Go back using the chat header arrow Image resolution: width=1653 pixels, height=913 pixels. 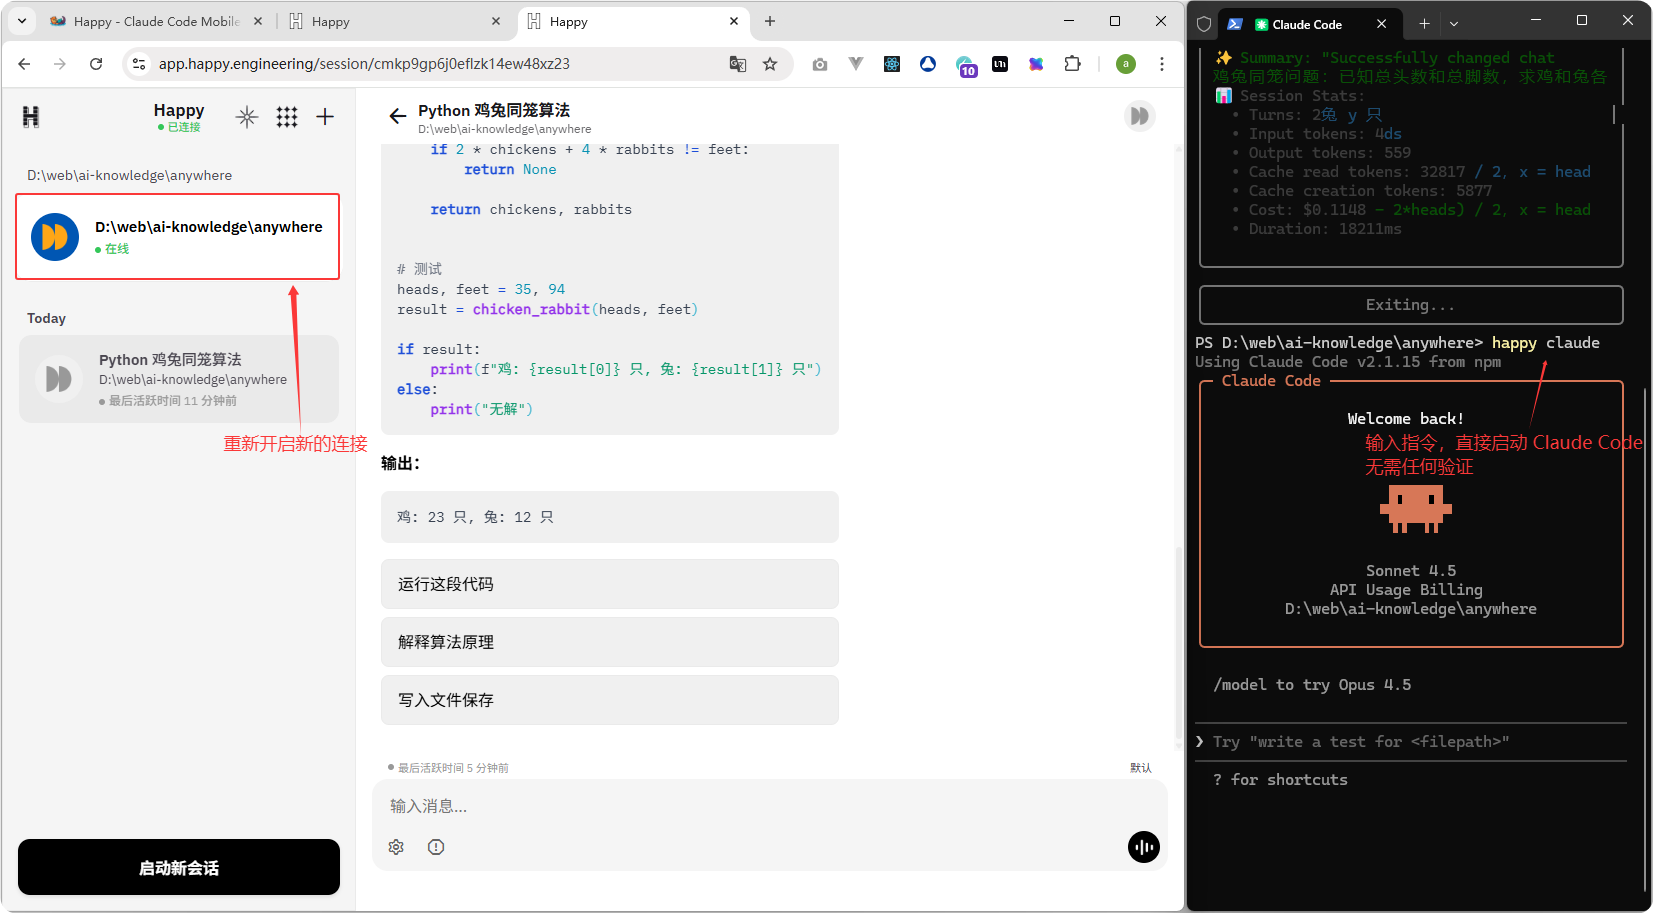[x=397, y=117]
